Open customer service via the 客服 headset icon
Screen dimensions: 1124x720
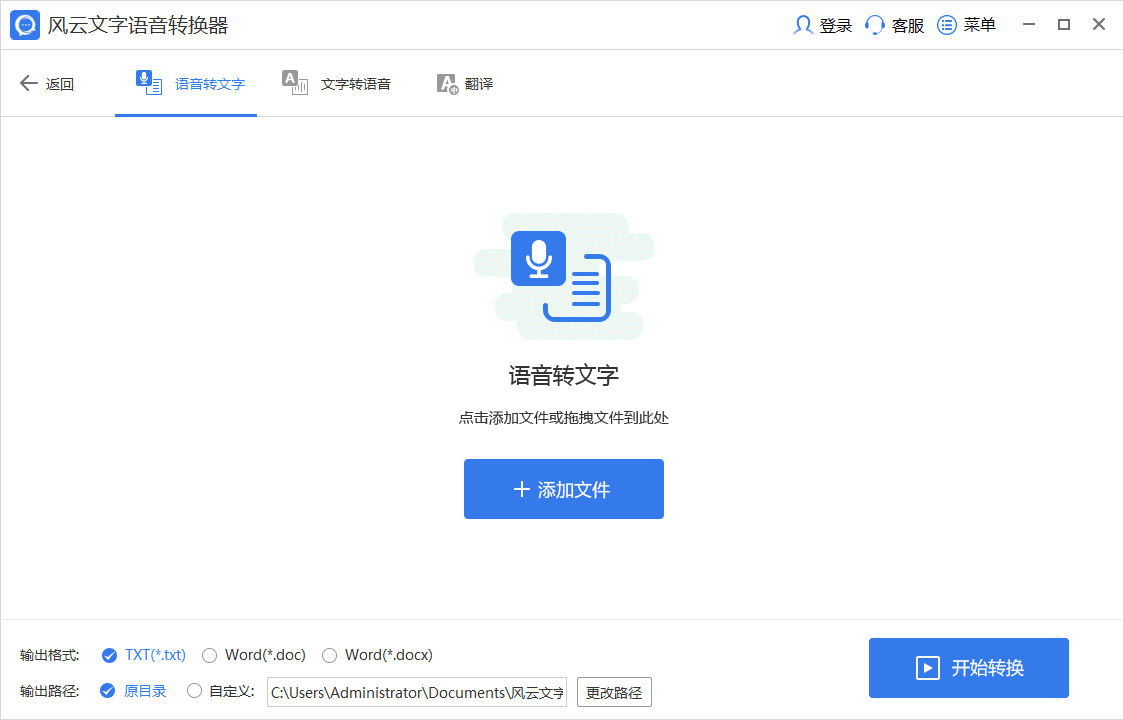click(x=874, y=25)
